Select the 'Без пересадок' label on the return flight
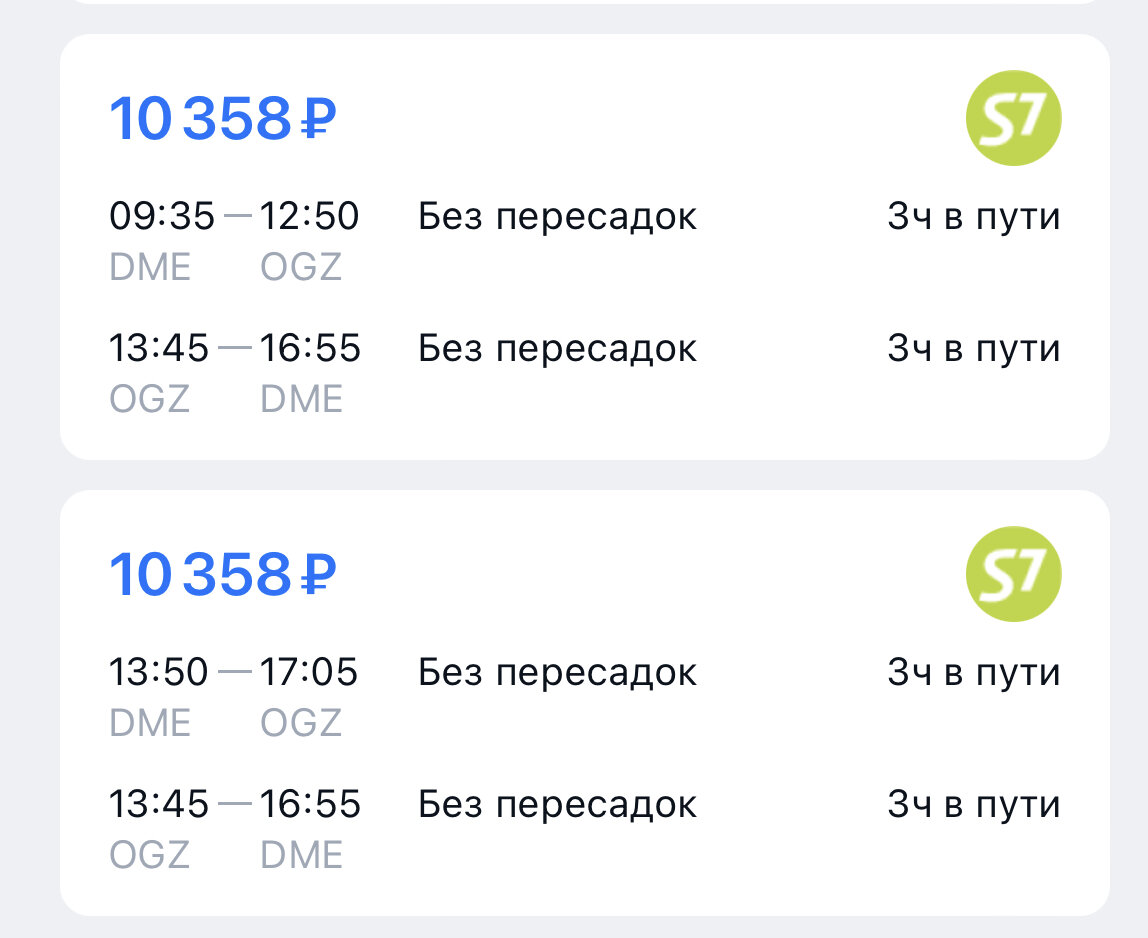 pyautogui.click(x=557, y=347)
